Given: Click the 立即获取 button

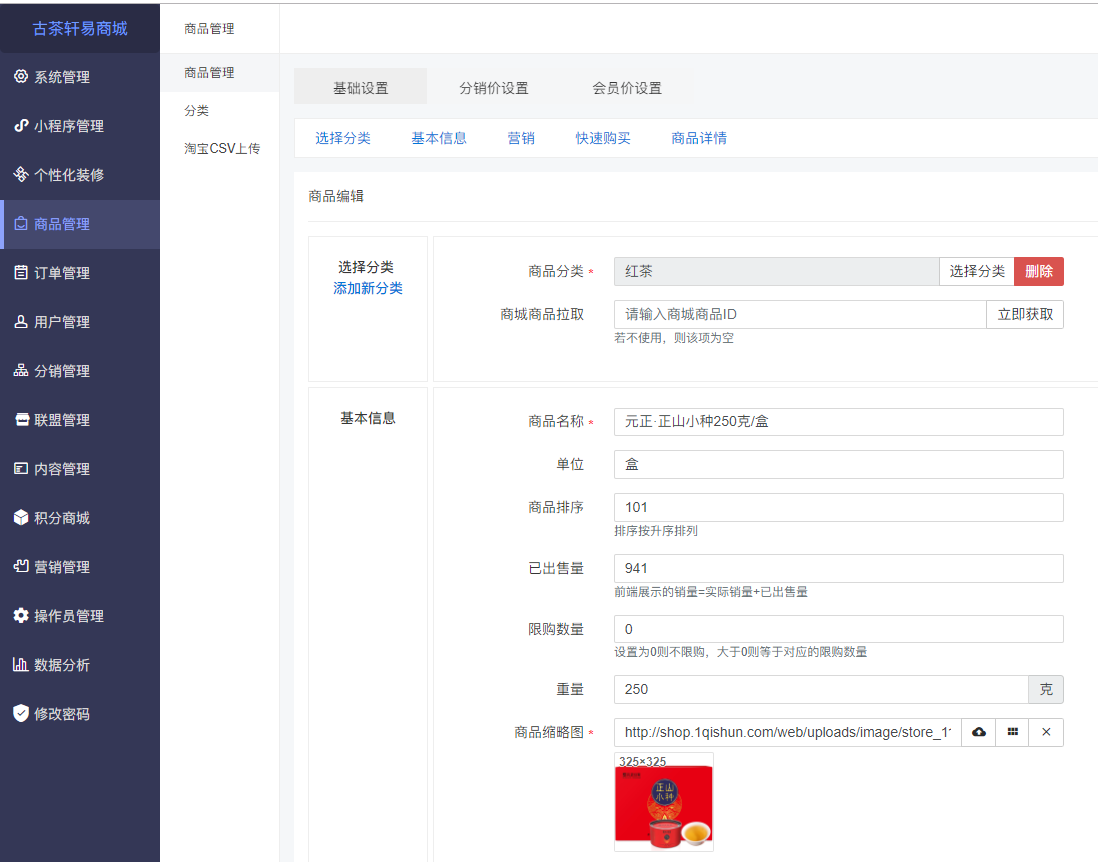Looking at the screenshot, I should pyautogui.click(x=1025, y=314).
